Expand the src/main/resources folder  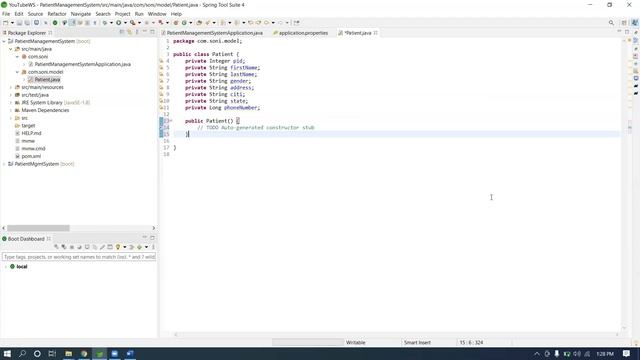(11, 87)
